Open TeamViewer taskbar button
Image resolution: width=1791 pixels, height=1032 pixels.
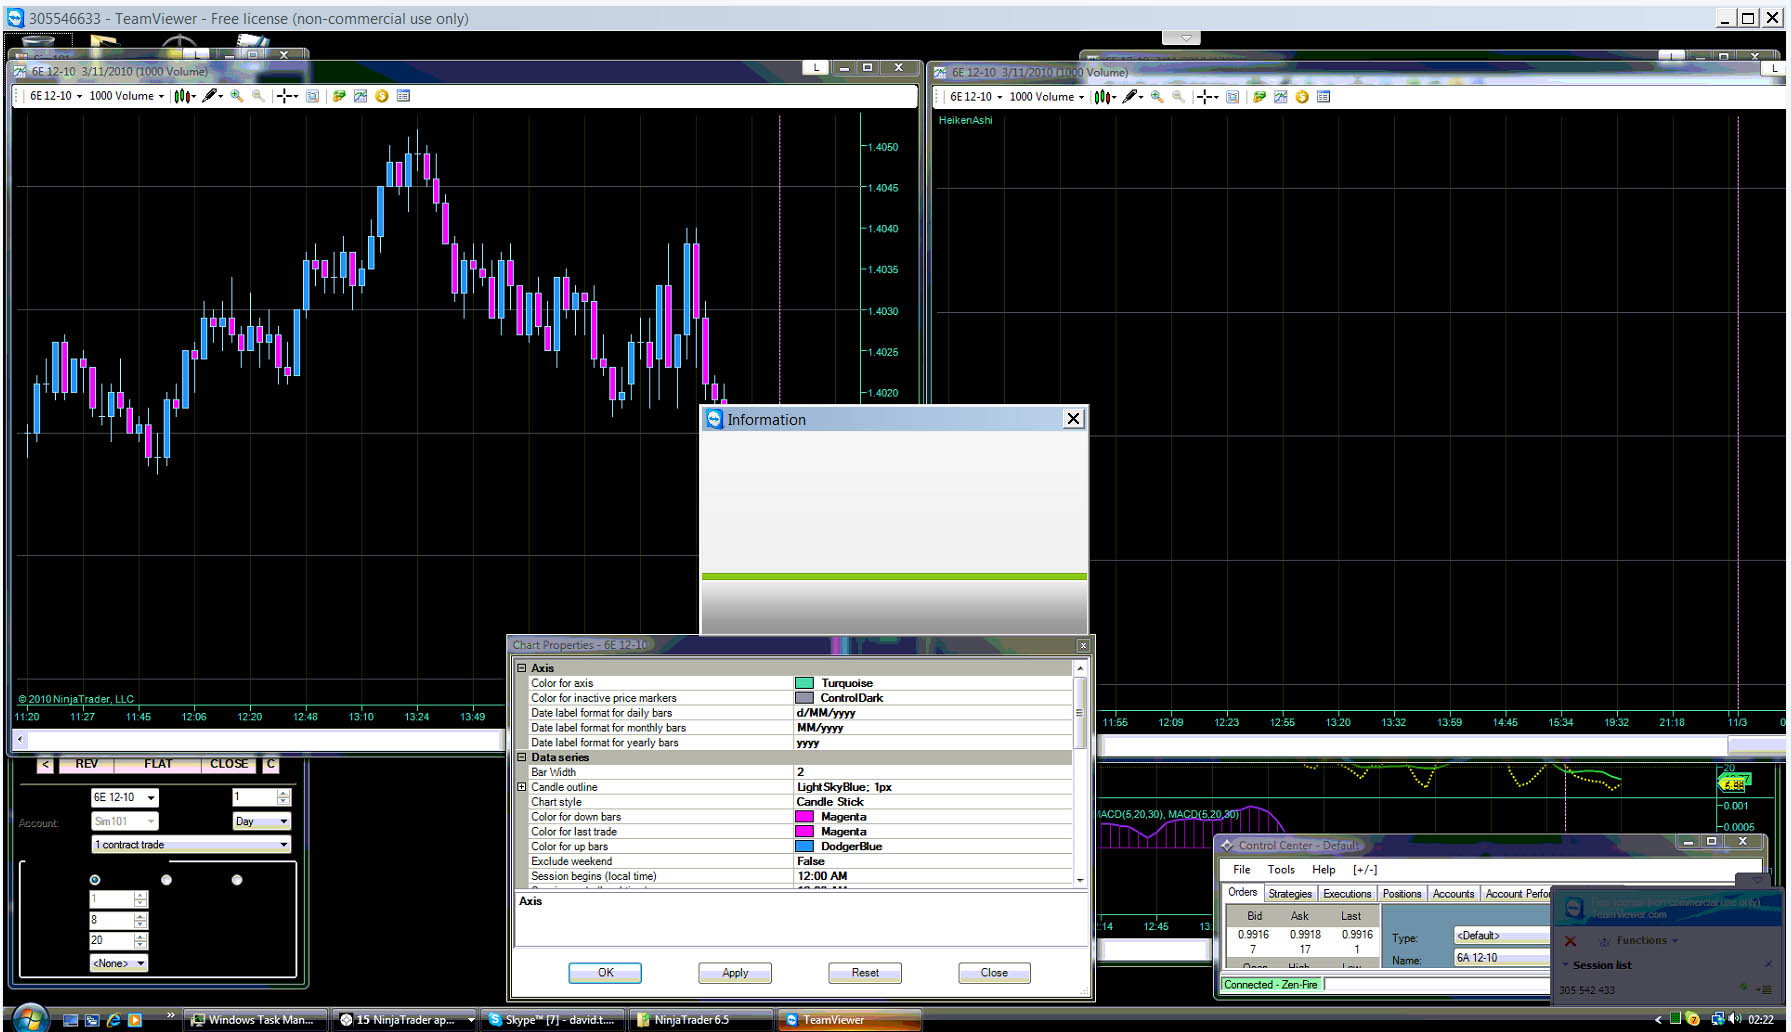click(x=850, y=1020)
